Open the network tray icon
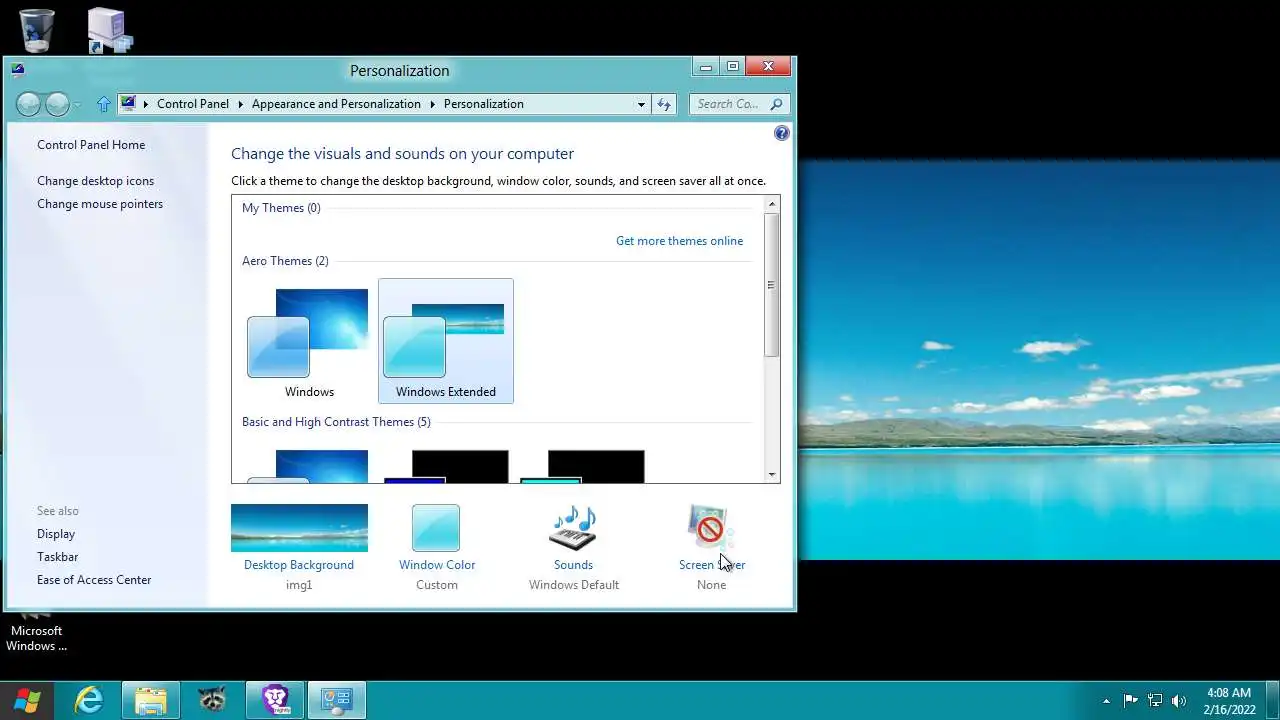The width and height of the screenshot is (1280, 720). (1155, 701)
